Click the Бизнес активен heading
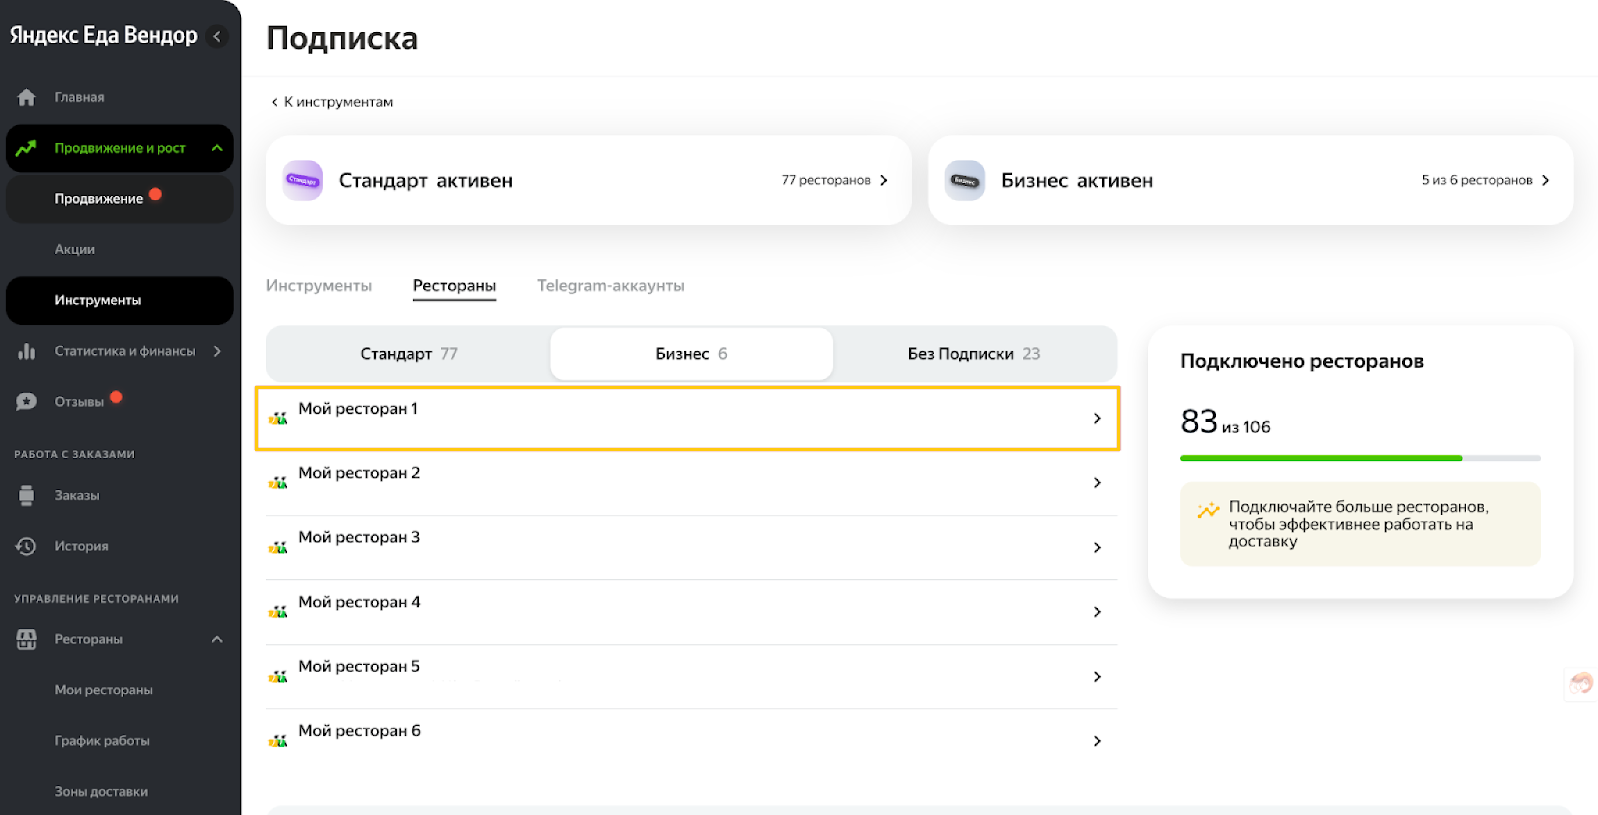The image size is (1598, 815). pos(1077,181)
